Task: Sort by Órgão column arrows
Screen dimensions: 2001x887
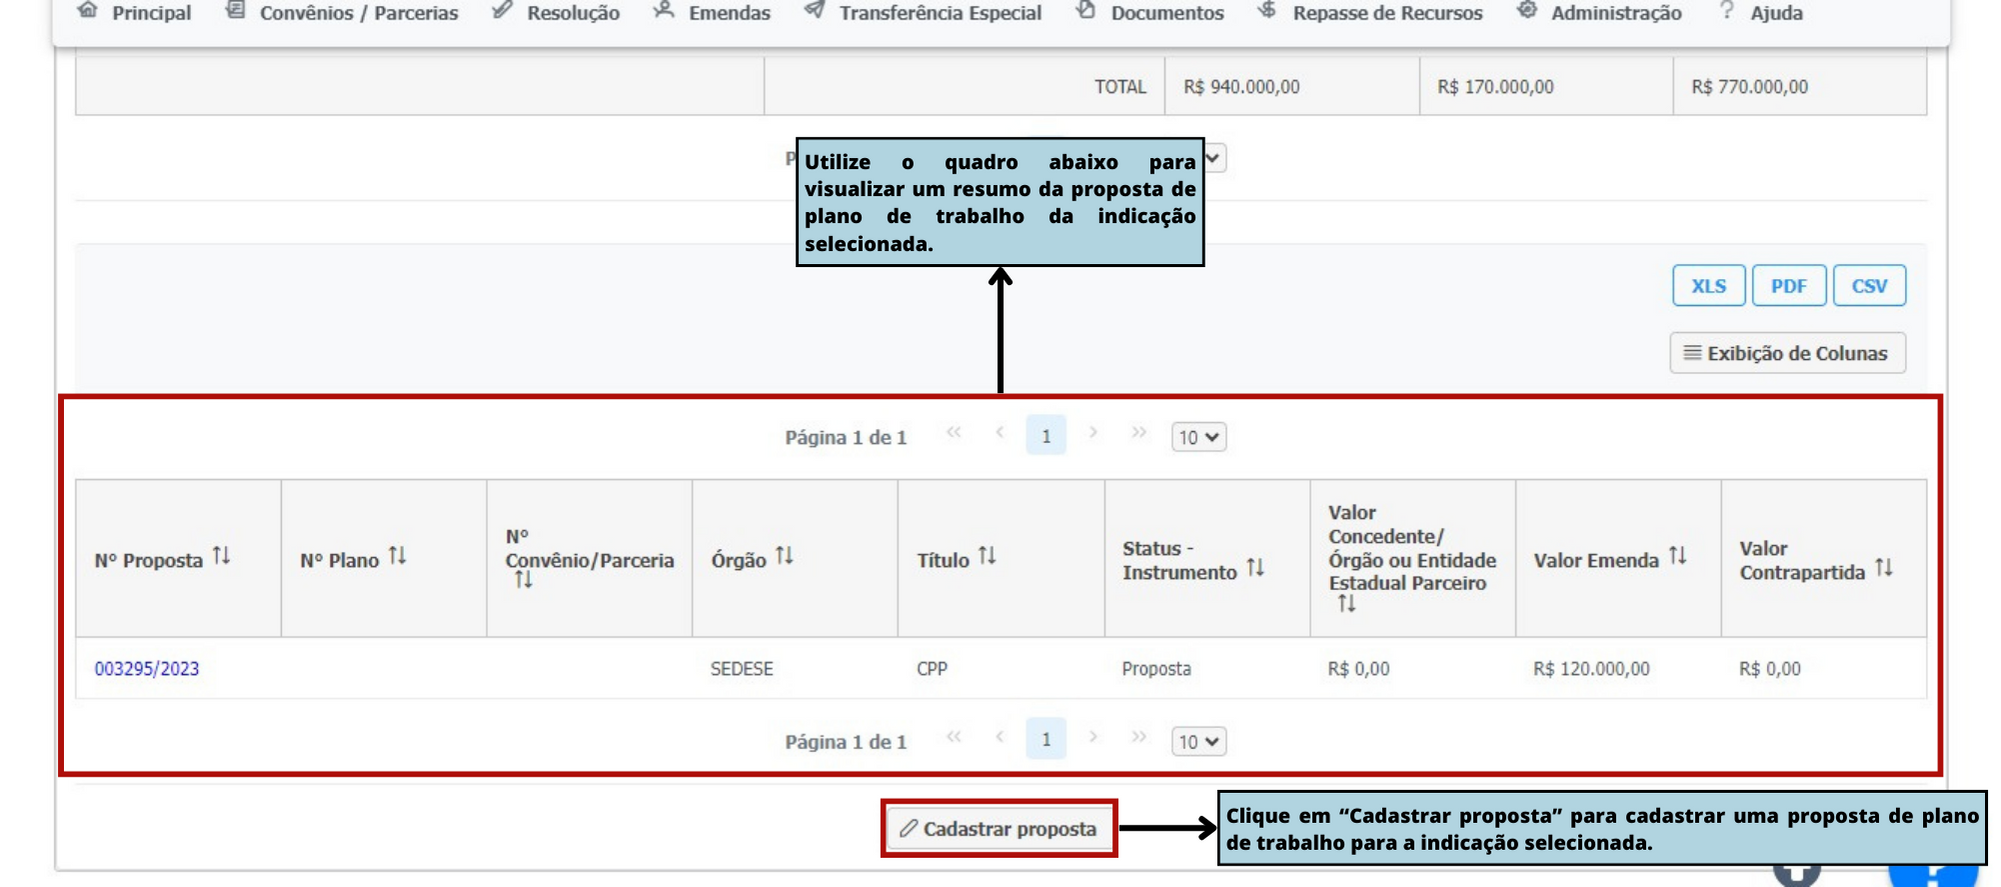Action: pos(784,556)
